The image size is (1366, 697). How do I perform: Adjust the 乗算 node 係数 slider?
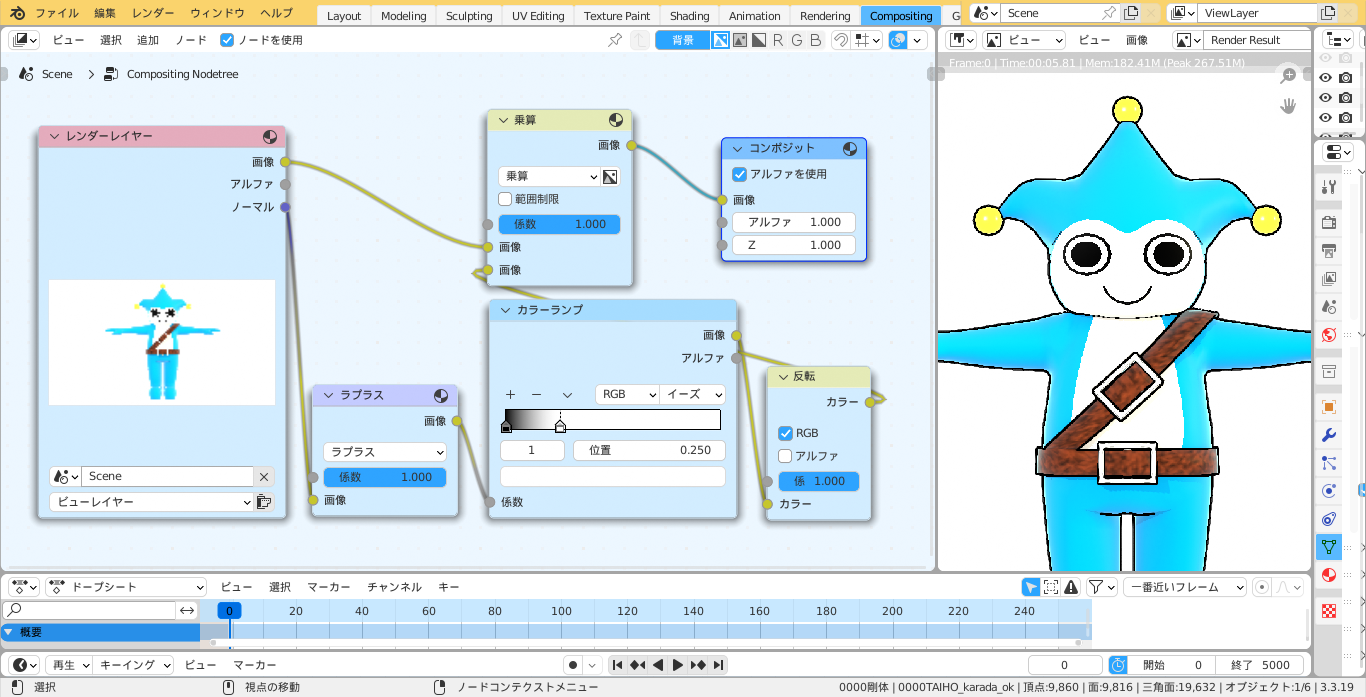click(x=559, y=224)
